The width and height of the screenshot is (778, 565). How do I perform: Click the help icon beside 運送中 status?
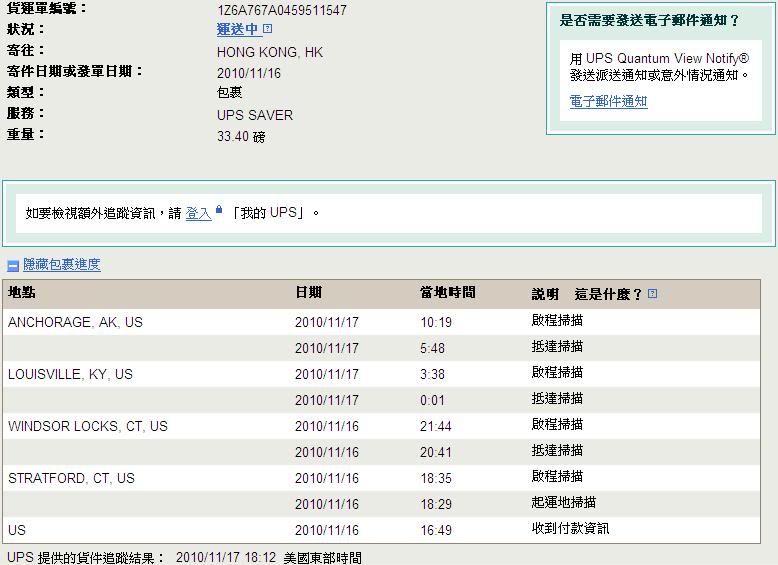[x=268, y=29]
